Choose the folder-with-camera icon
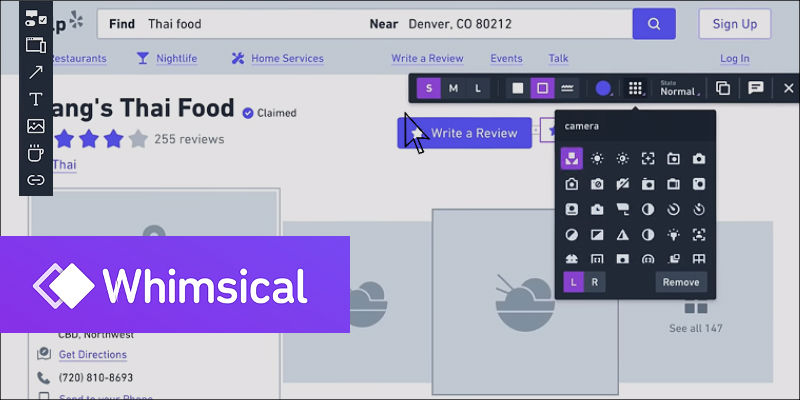This screenshot has height=400, width=800. [x=673, y=159]
